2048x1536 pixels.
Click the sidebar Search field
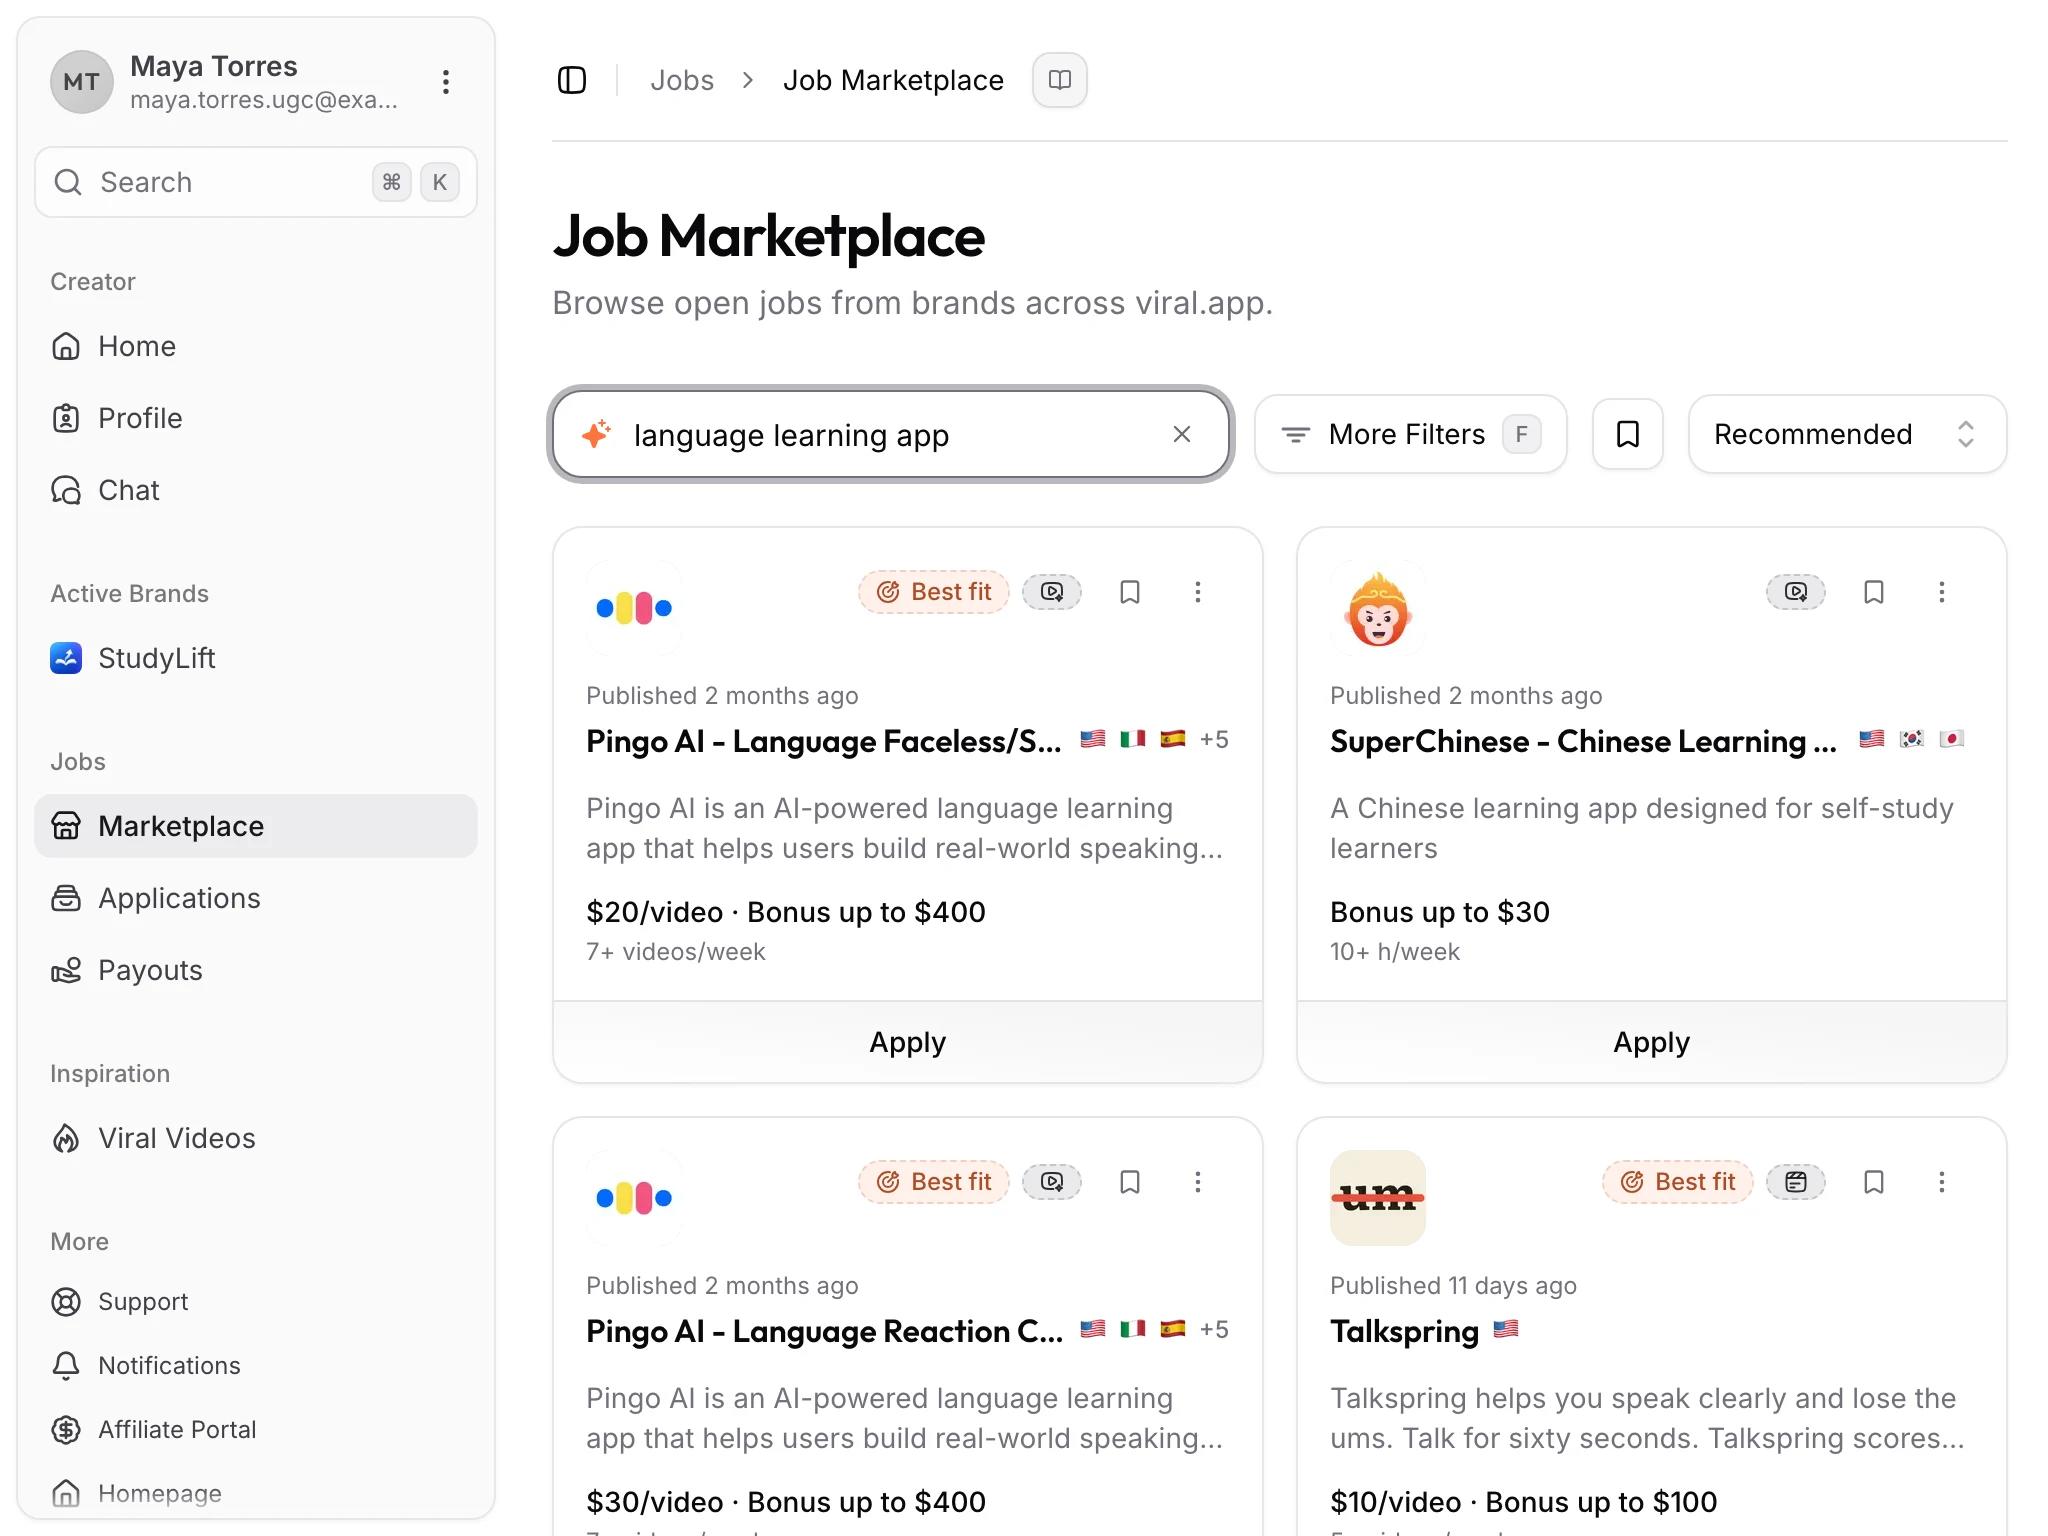256,182
